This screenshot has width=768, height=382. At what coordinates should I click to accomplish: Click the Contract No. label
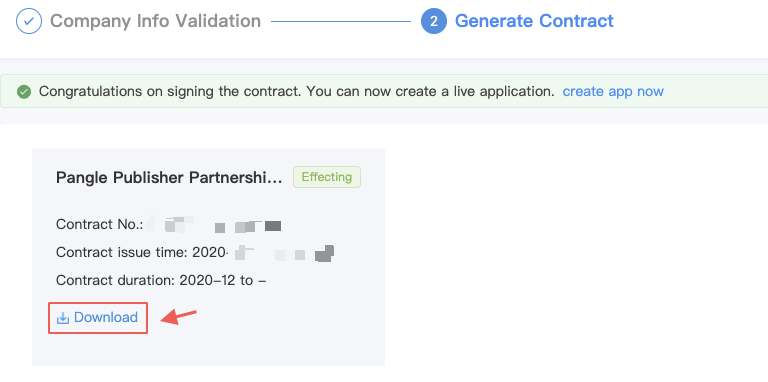(x=99, y=224)
